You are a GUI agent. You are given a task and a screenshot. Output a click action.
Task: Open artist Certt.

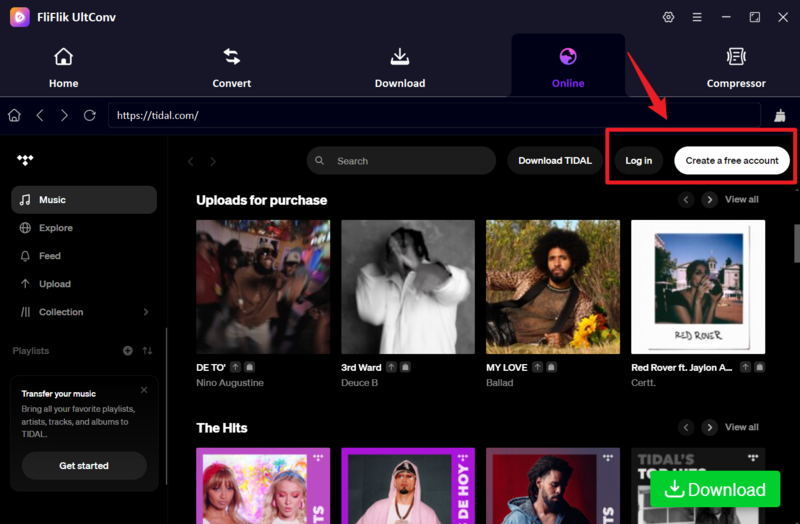pyautogui.click(x=643, y=383)
